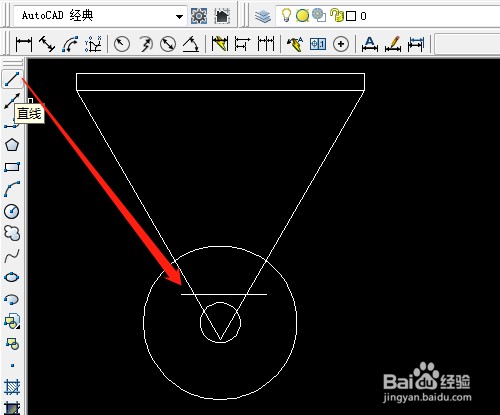
Task: Select the Arc drawing tool
Action: coord(12,189)
